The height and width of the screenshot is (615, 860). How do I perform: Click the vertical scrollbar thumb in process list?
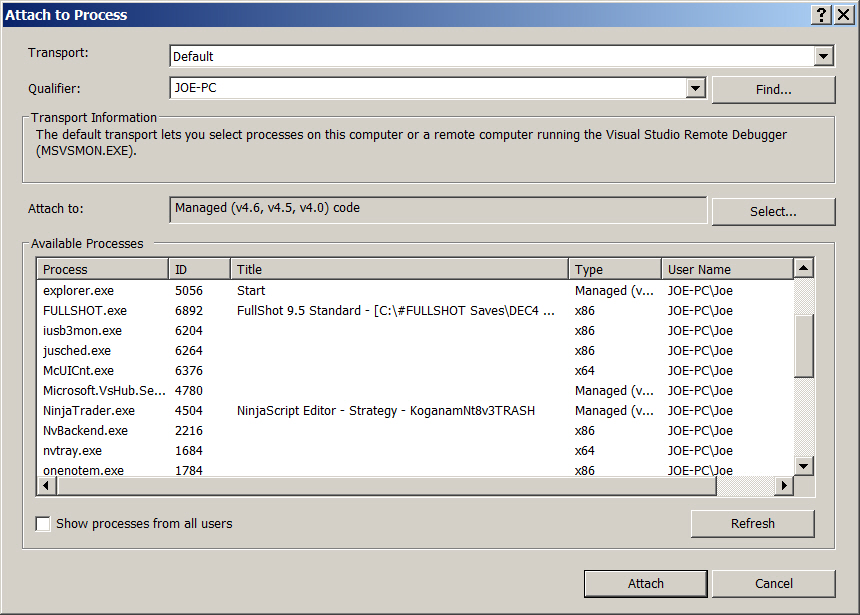[804, 346]
